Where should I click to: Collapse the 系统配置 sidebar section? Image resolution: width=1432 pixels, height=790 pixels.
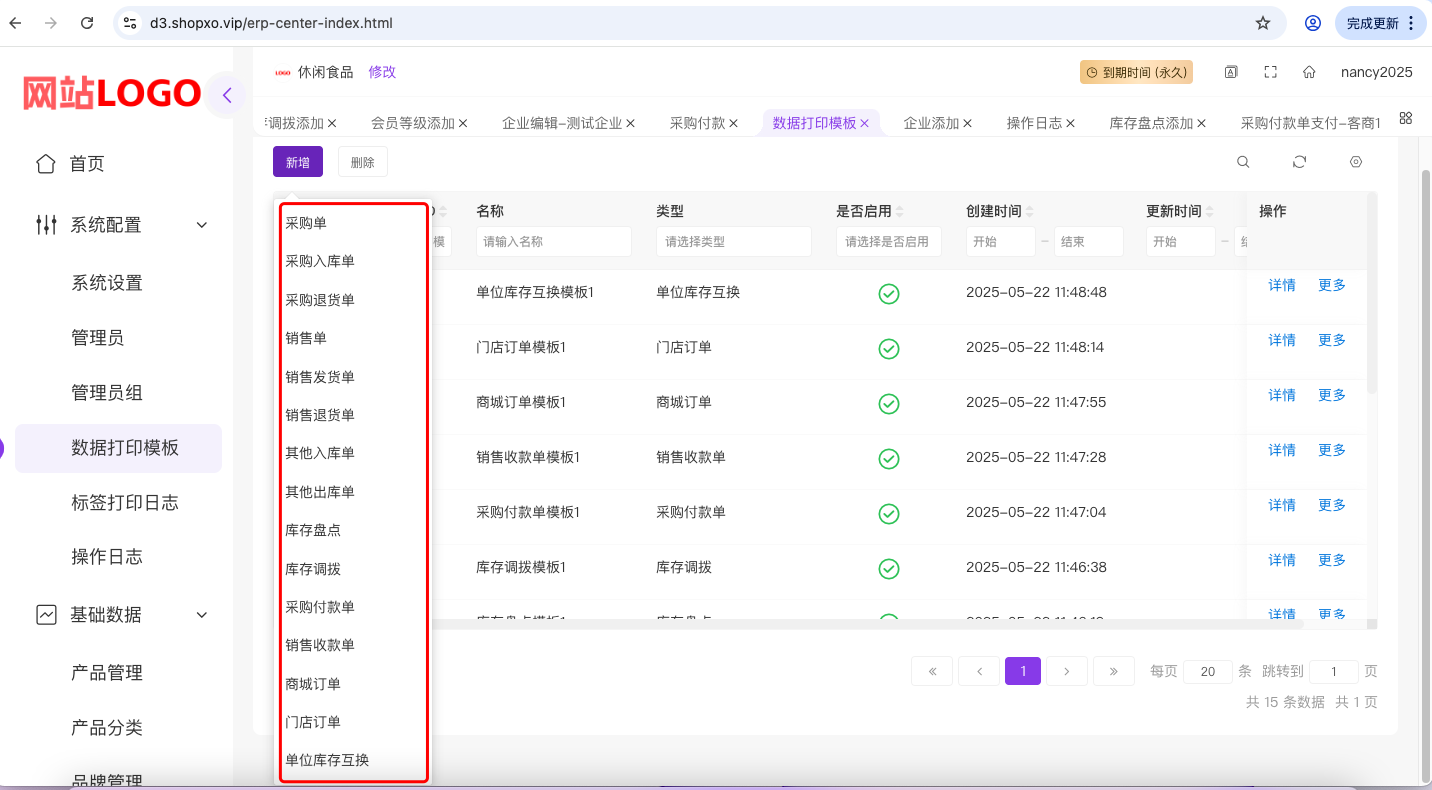tap(202, 225)
